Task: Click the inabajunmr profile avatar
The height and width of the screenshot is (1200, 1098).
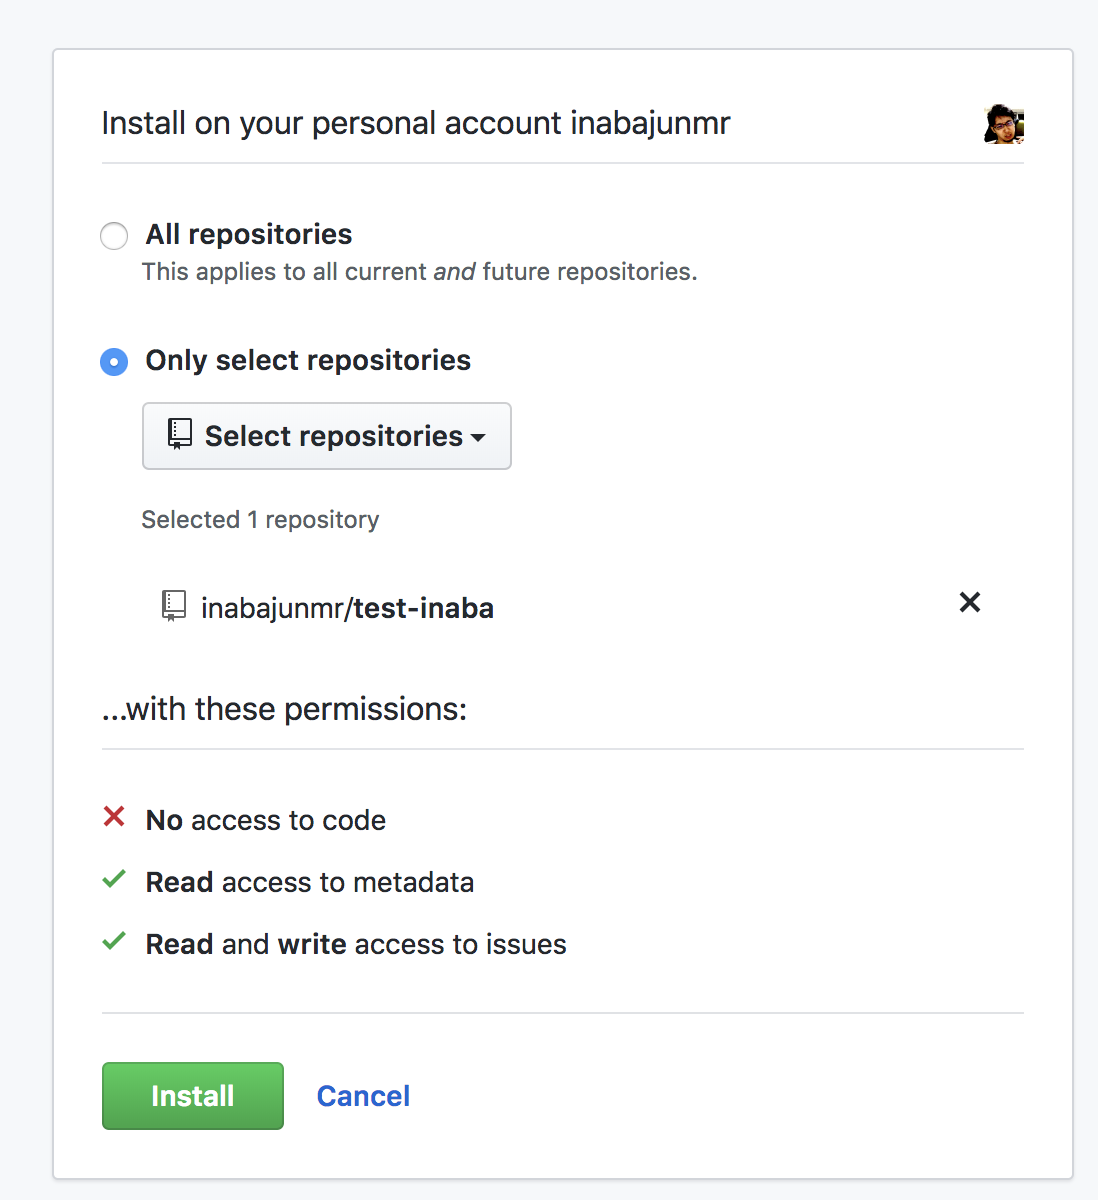Action: point(1004,124)
